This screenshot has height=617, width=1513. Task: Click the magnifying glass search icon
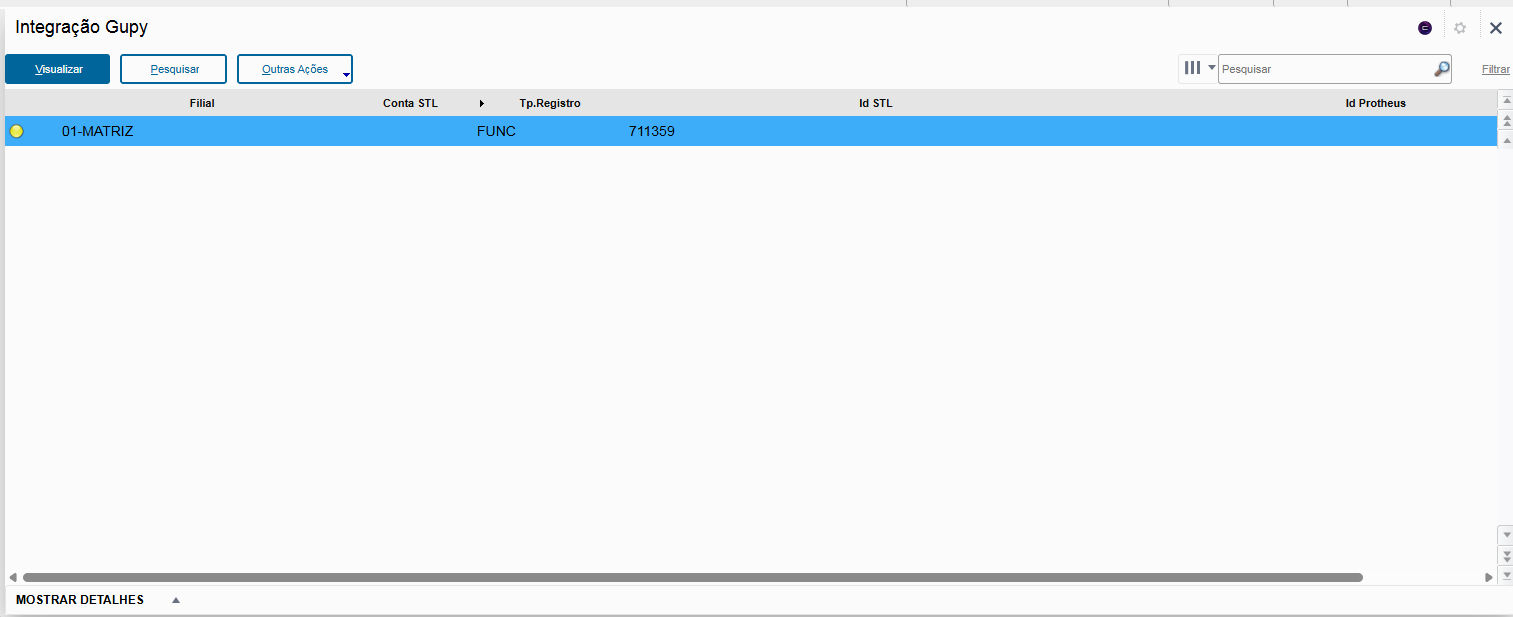pos(1441,69)
